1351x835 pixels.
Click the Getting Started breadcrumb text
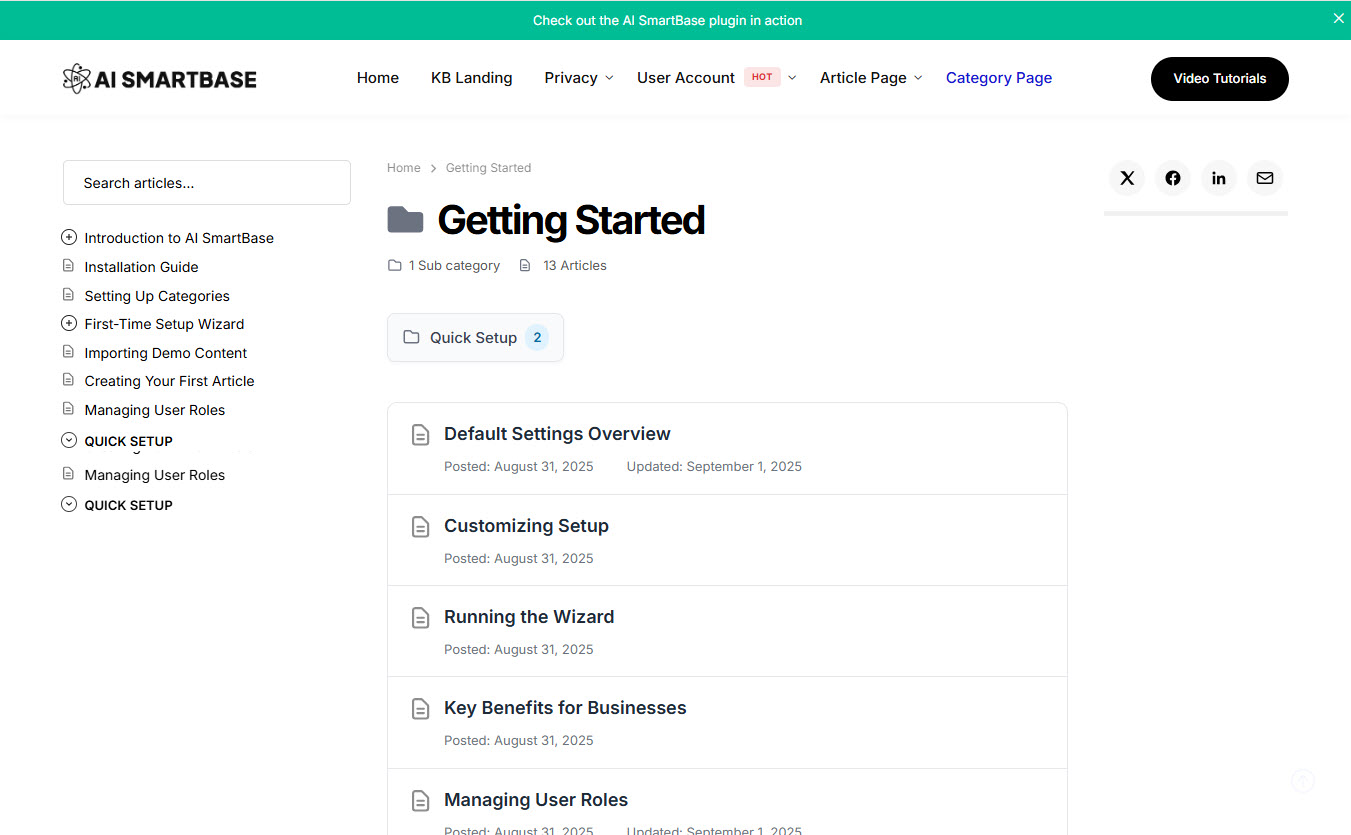pyautogui.click(x=488, y=168)
